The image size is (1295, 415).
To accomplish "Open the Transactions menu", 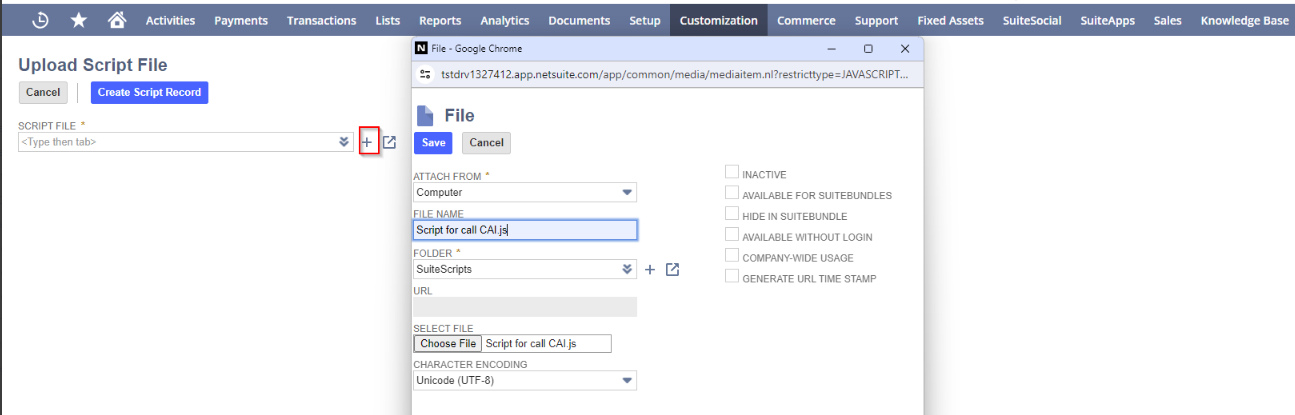I will 321,20.
